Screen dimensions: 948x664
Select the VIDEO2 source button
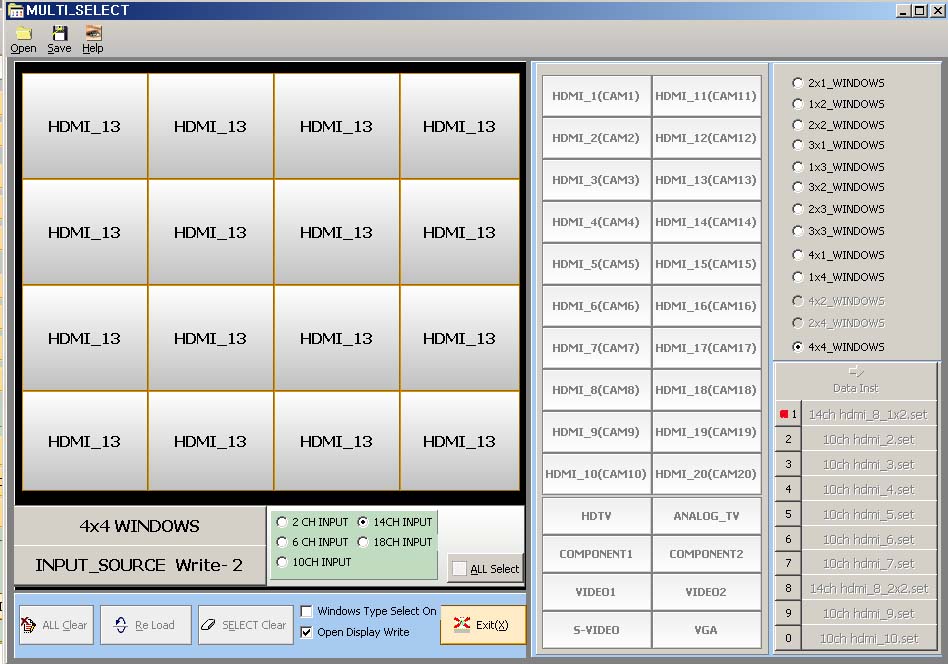point(706,592)
